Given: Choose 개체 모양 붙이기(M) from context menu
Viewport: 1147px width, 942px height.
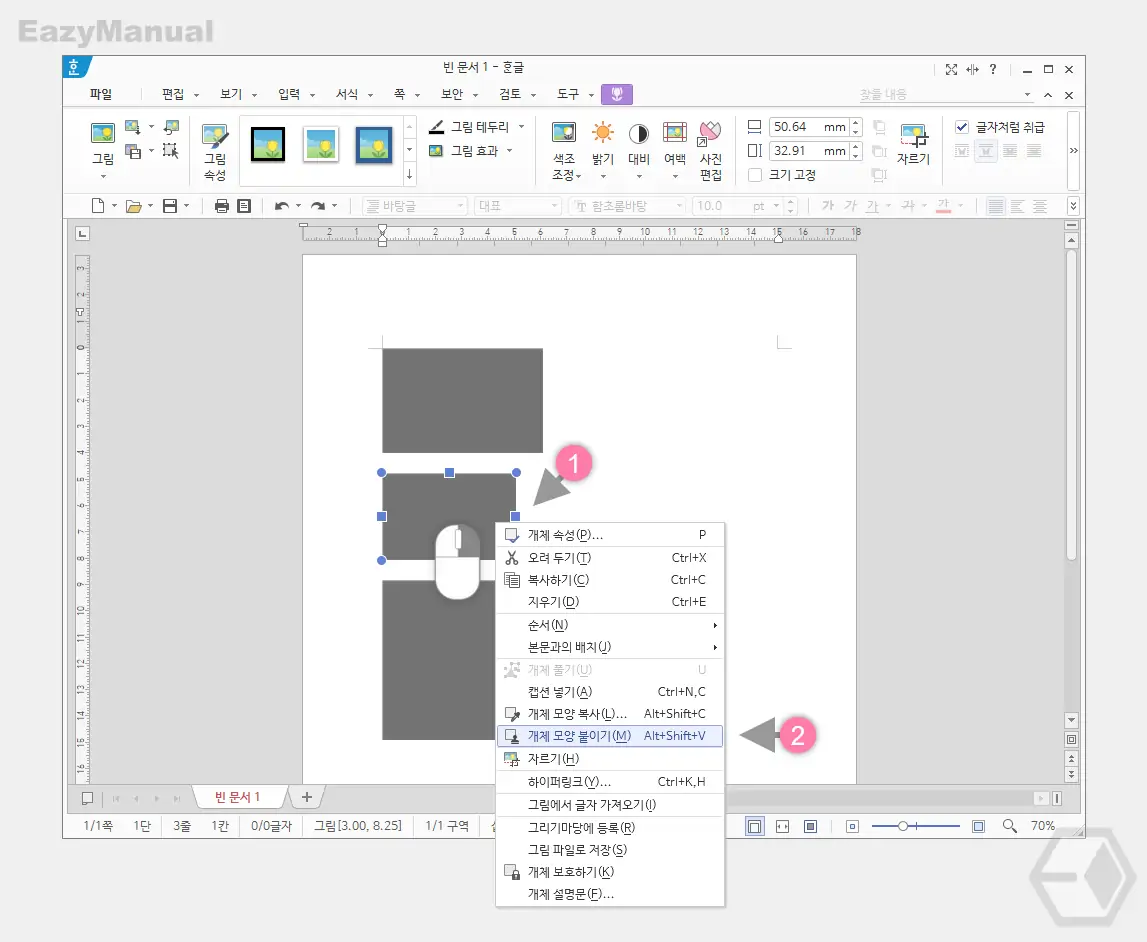Looking at the screenshot, I should (610, 736).
